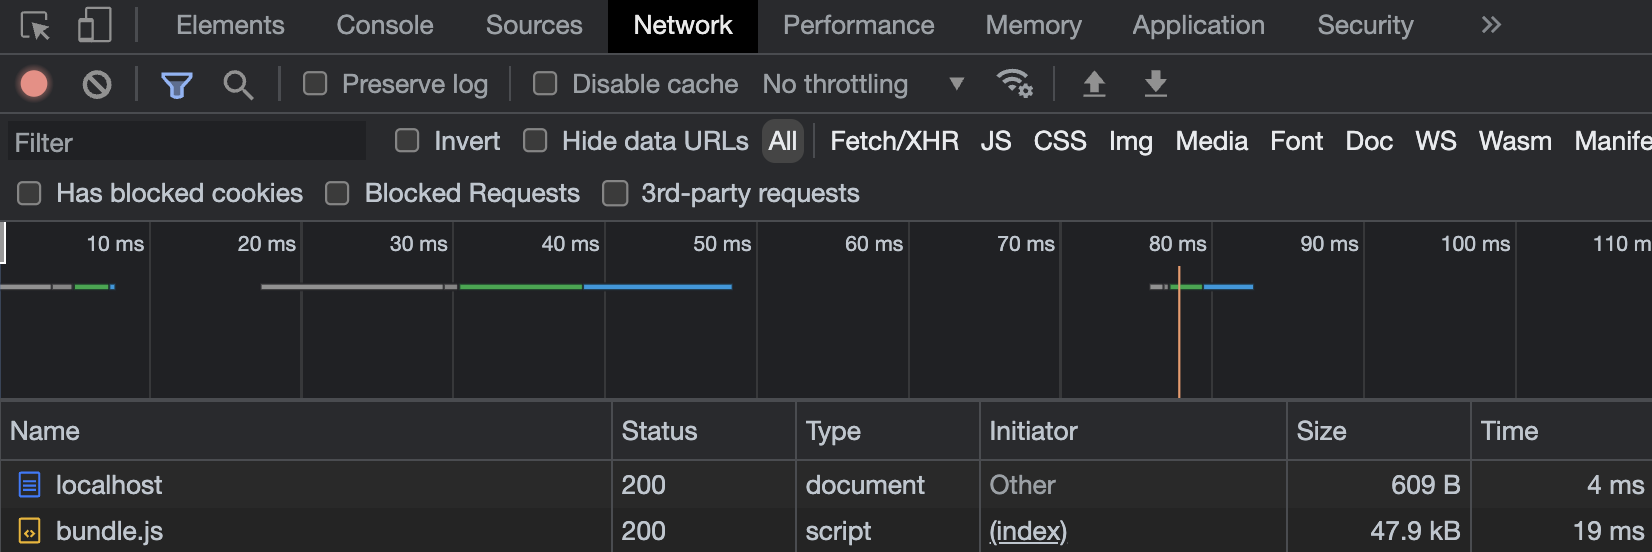Stop recording network log
1652x552 pixels.
34,84
